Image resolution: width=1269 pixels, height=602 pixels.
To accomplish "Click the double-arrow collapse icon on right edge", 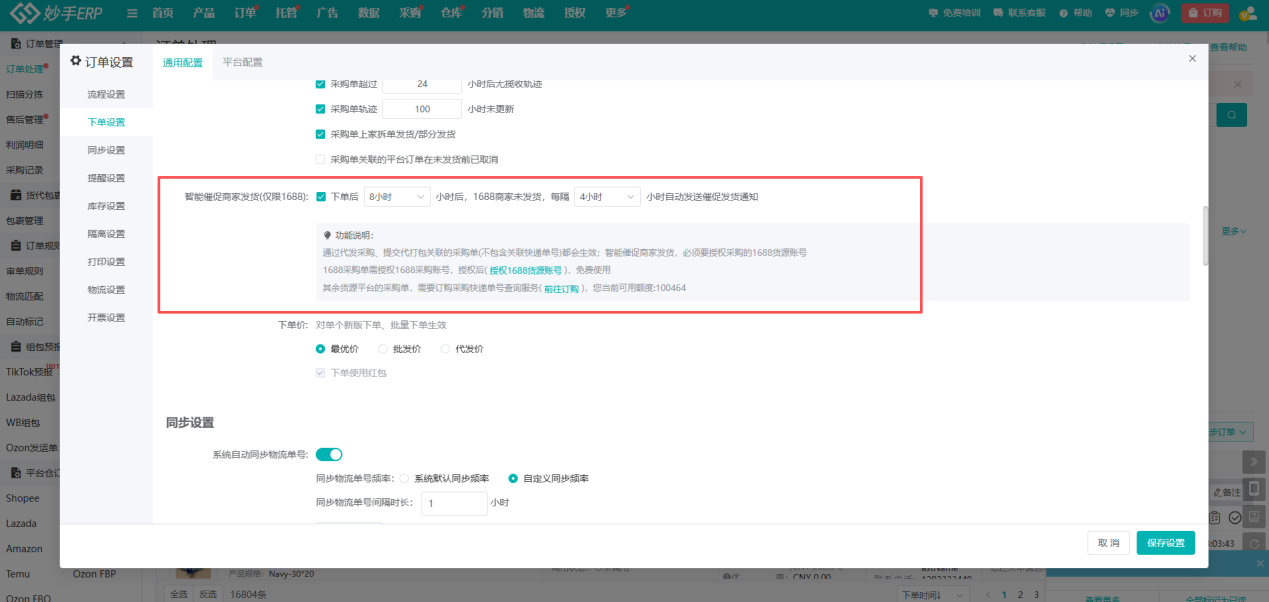I will click(1252, 462).
